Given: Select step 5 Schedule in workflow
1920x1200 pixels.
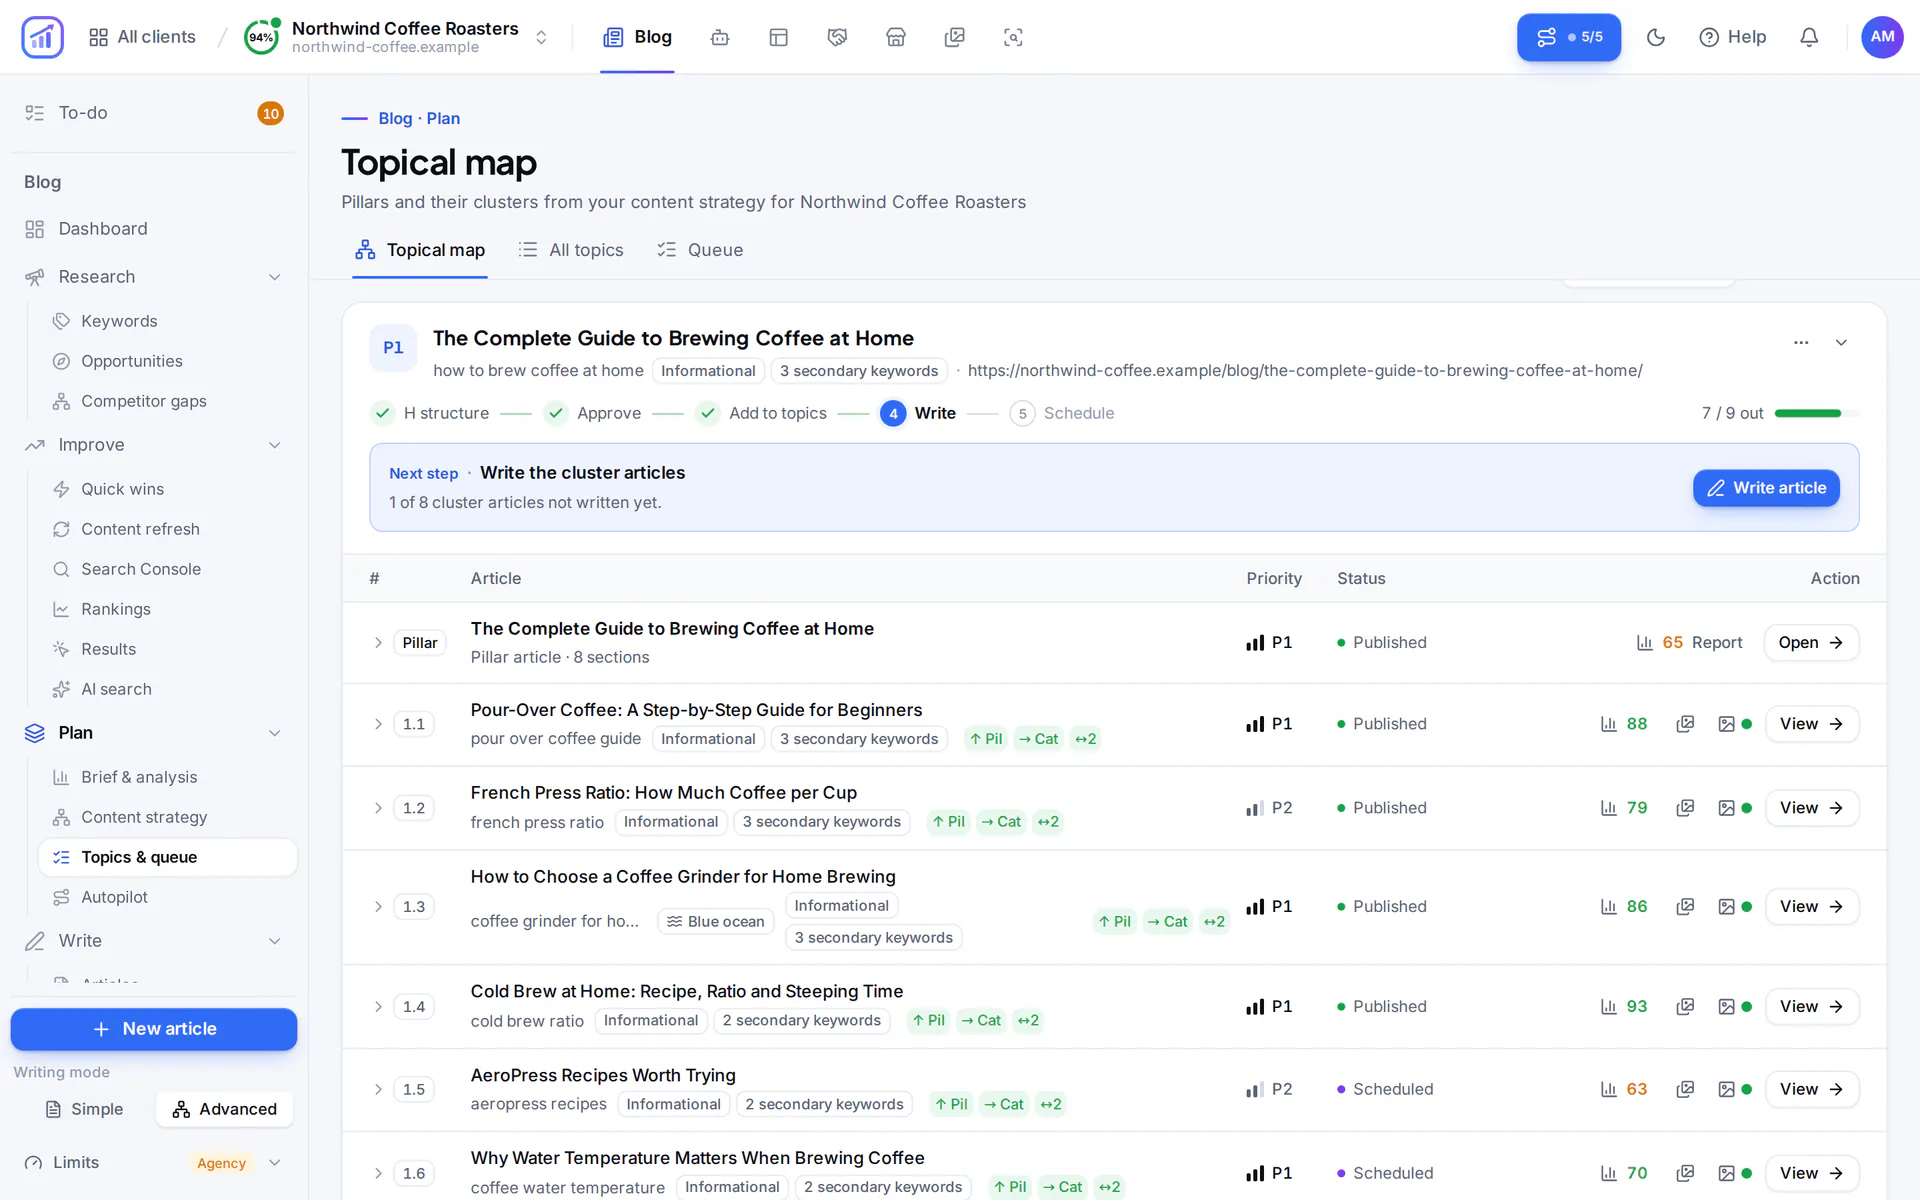Looking at the screenshot, I should pos(1062,413).
